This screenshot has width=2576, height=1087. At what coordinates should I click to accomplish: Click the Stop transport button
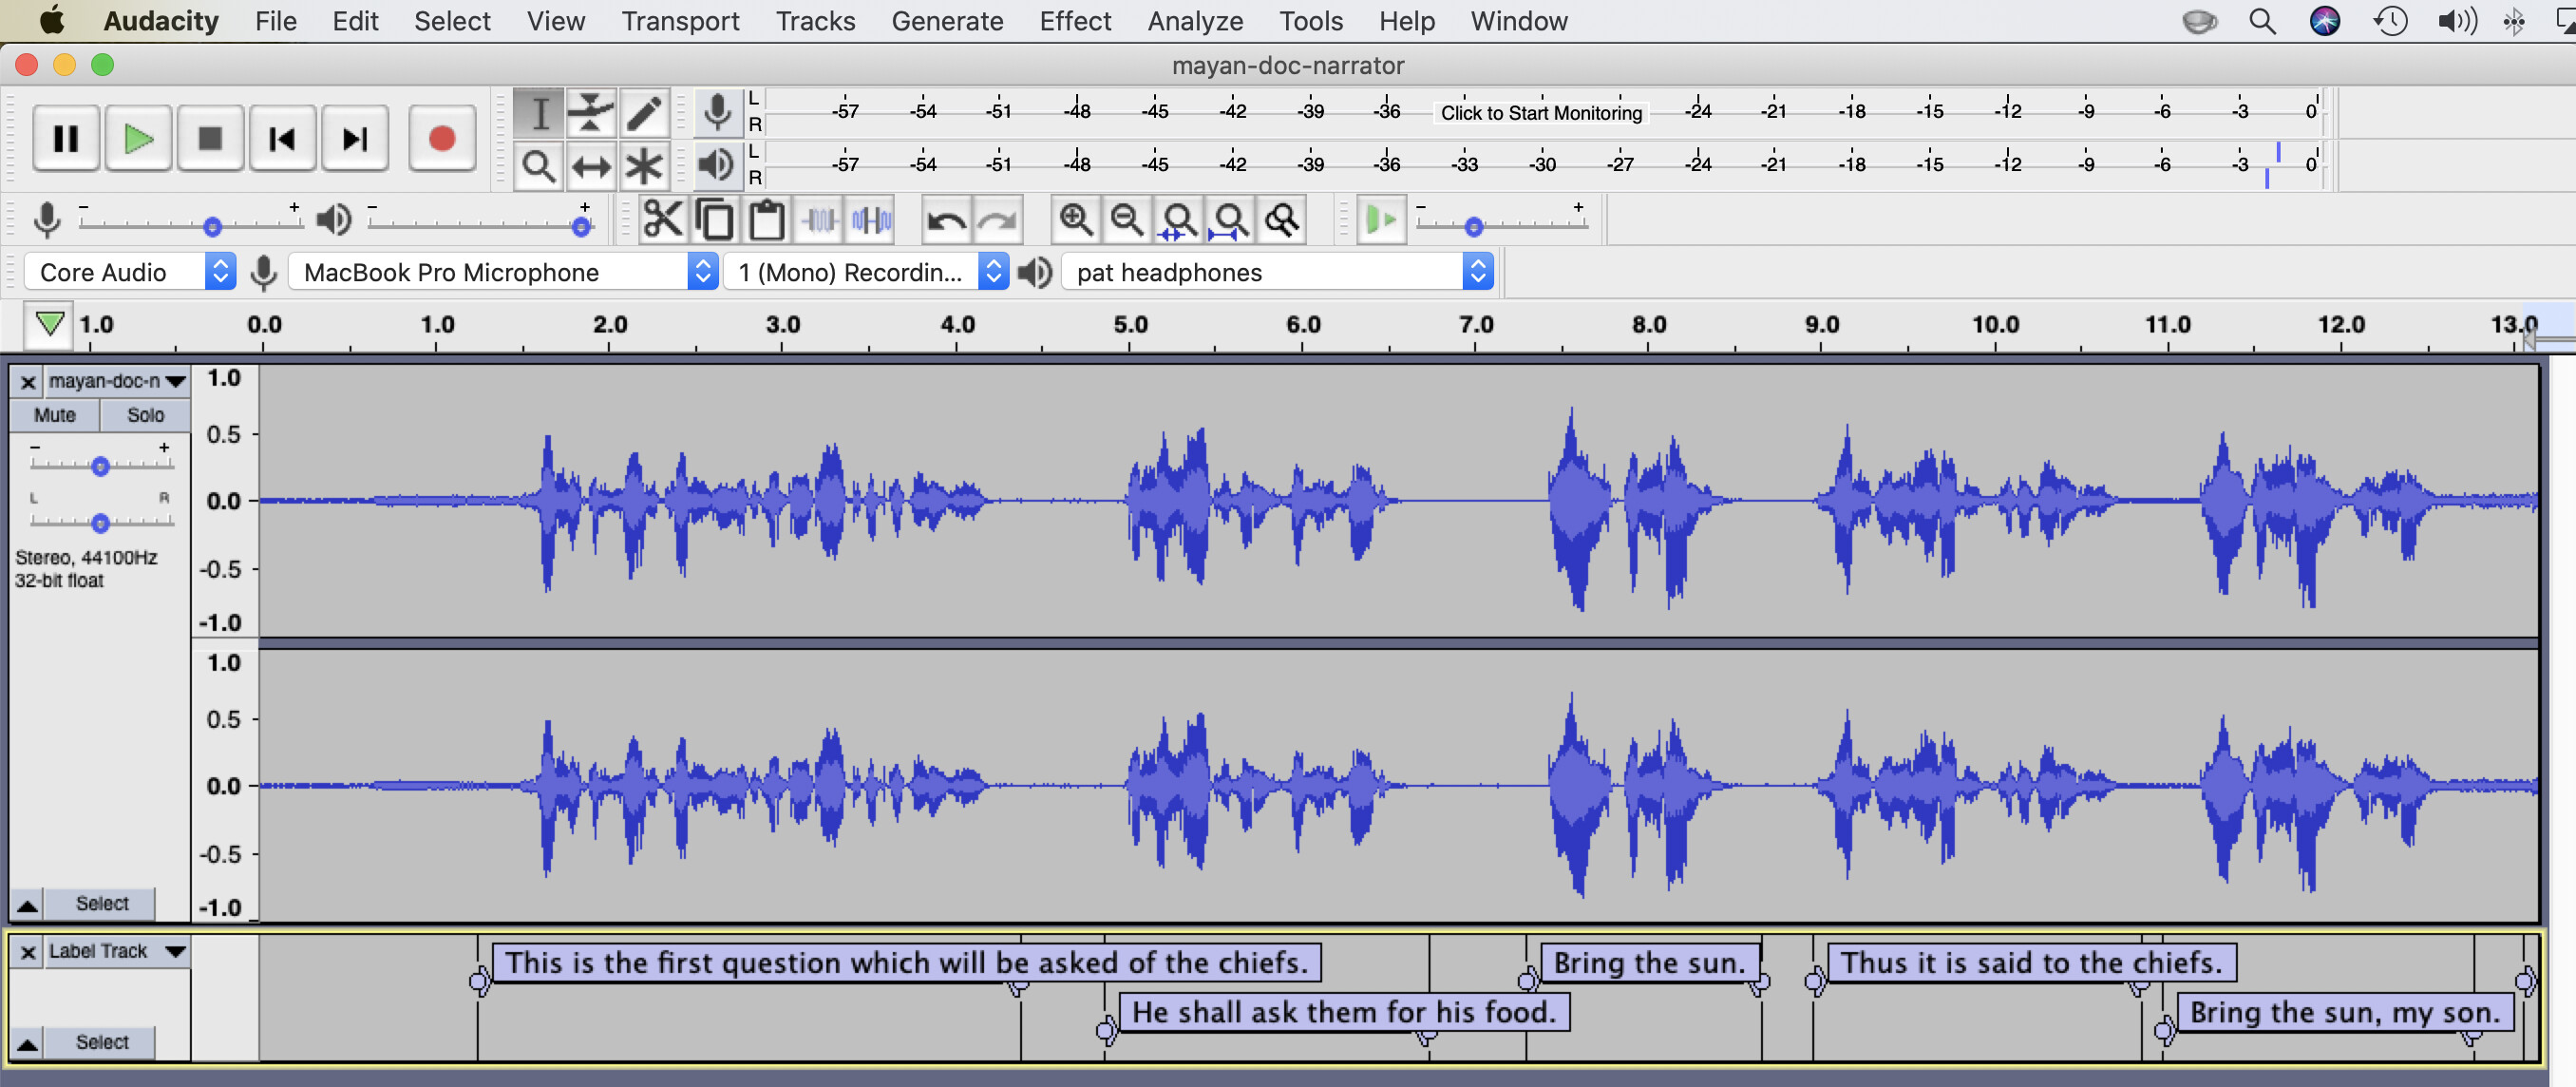pos(210,138)
